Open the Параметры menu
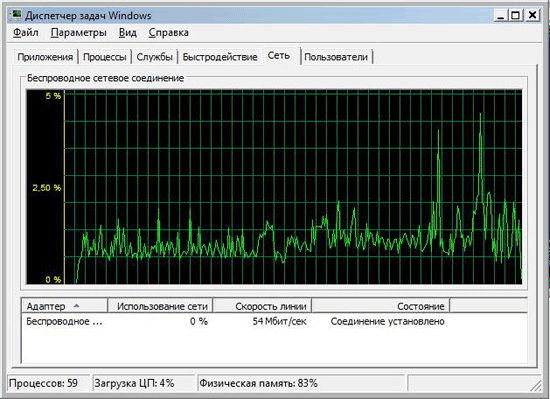The image size is (550, 399). pos(79,33)
